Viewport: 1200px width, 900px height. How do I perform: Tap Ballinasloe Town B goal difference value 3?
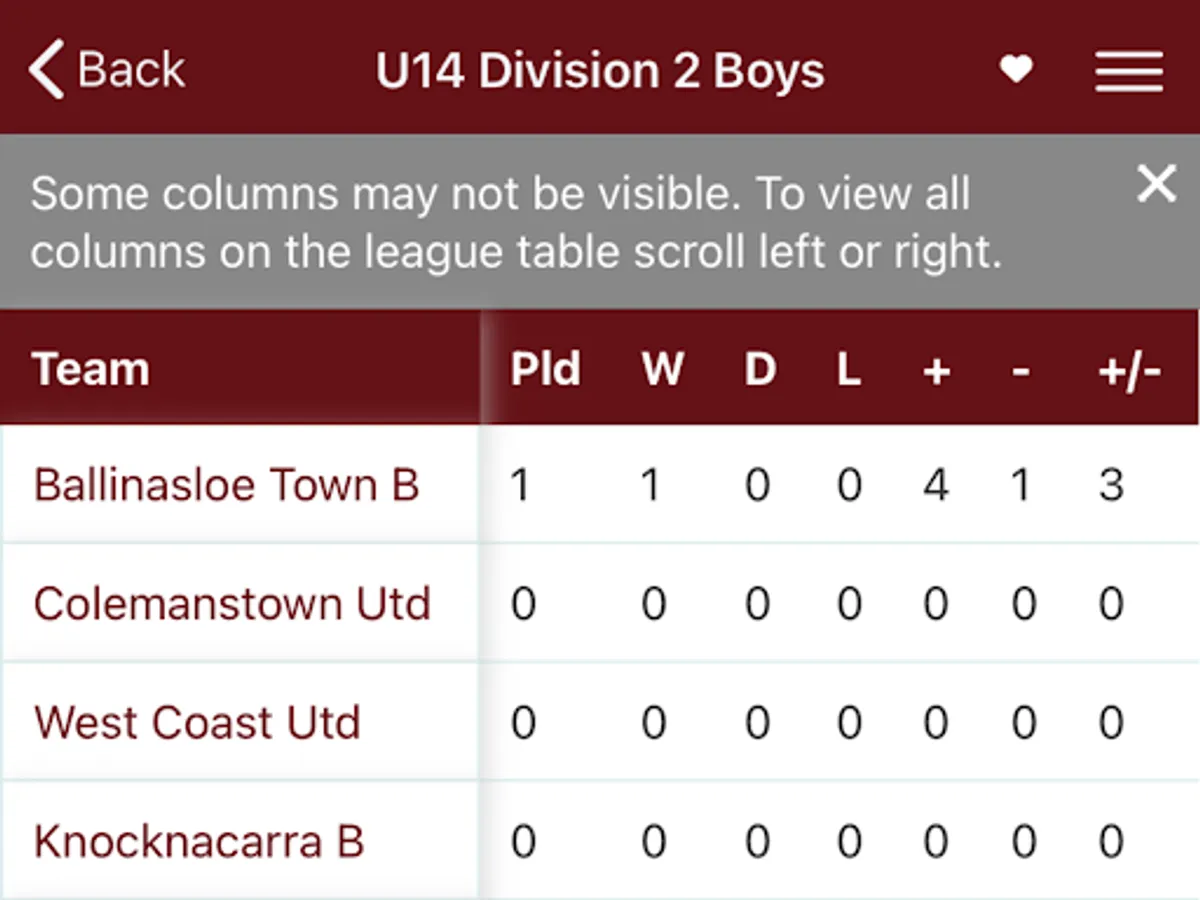[x=1111, y=486]
